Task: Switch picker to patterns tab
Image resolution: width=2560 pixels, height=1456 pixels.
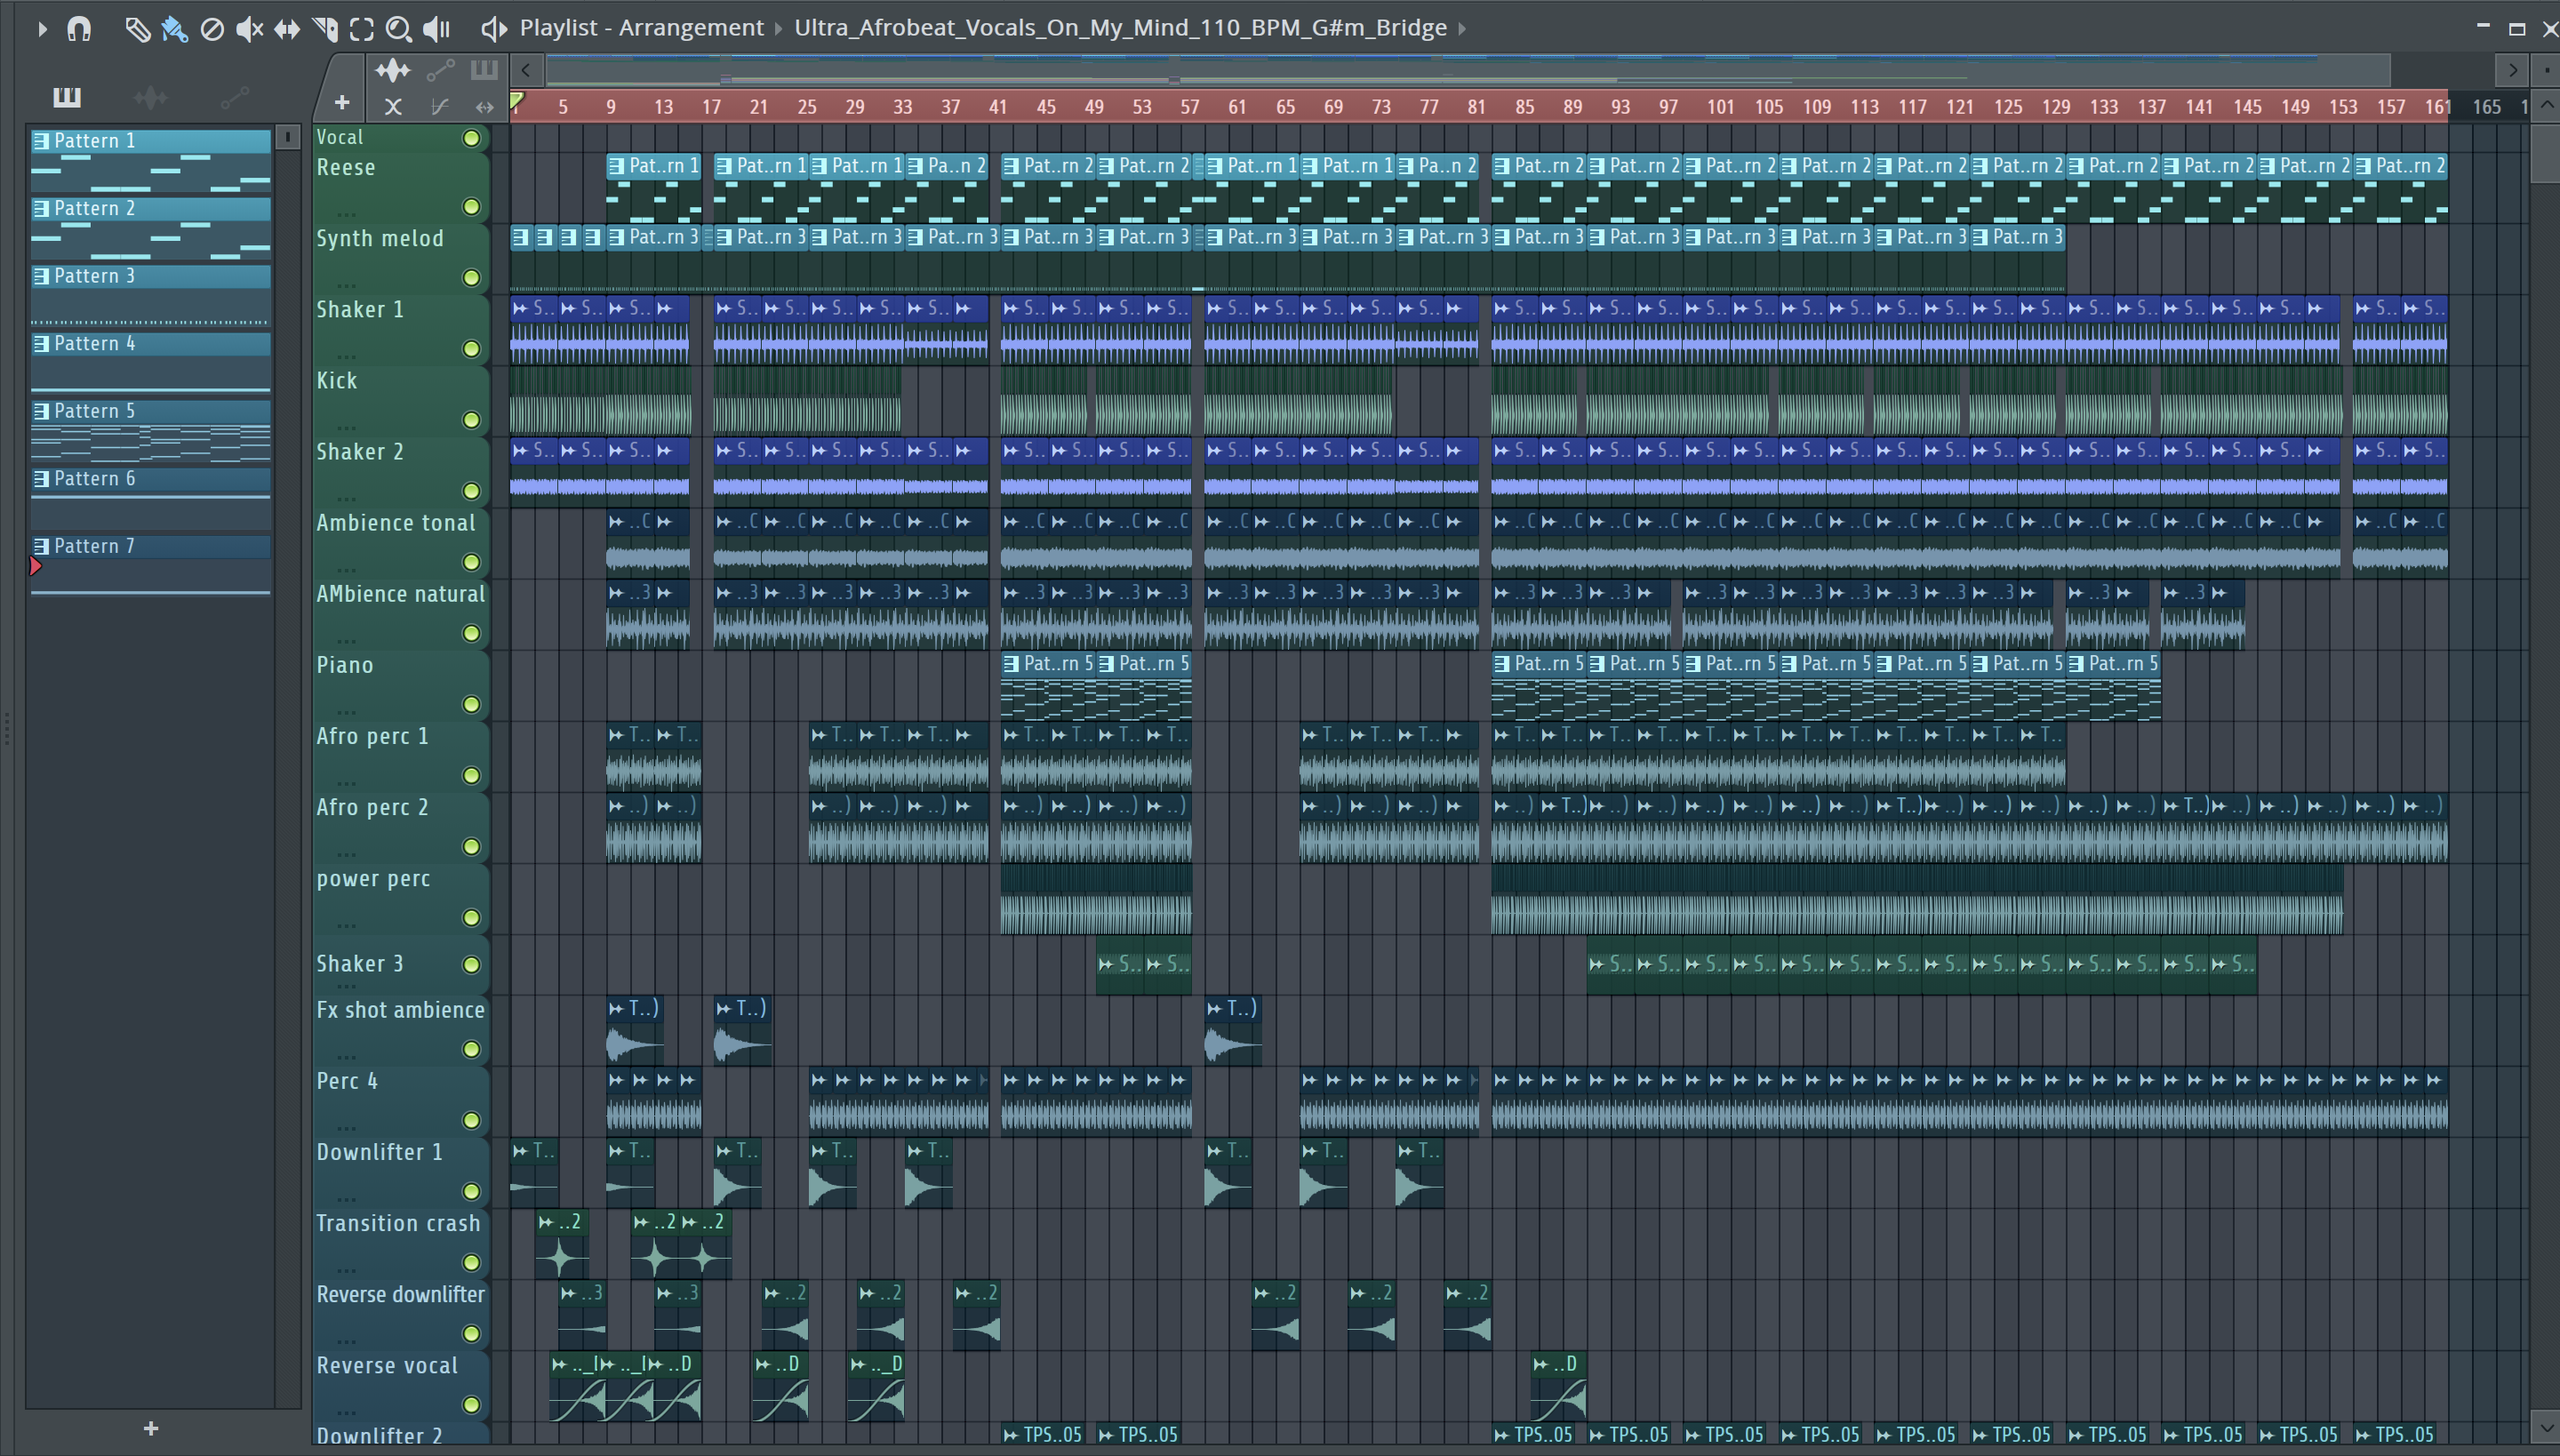Action: click(67, 97)
